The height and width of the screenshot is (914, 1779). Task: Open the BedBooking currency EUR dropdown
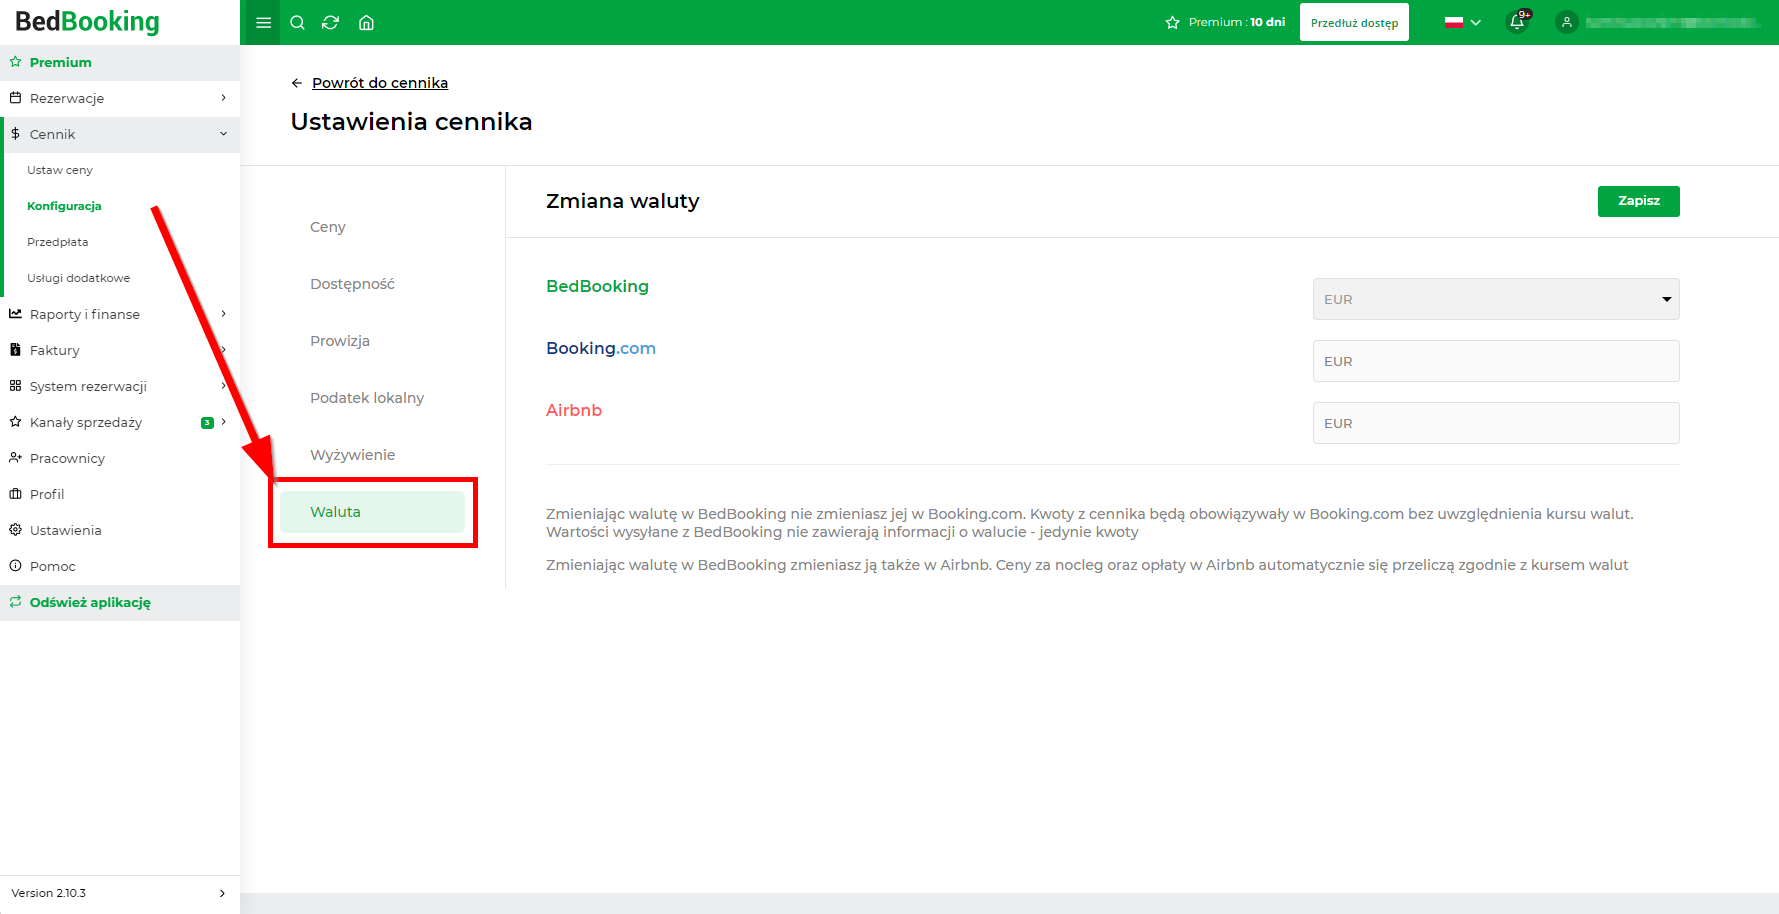(x=1495, y=299)
